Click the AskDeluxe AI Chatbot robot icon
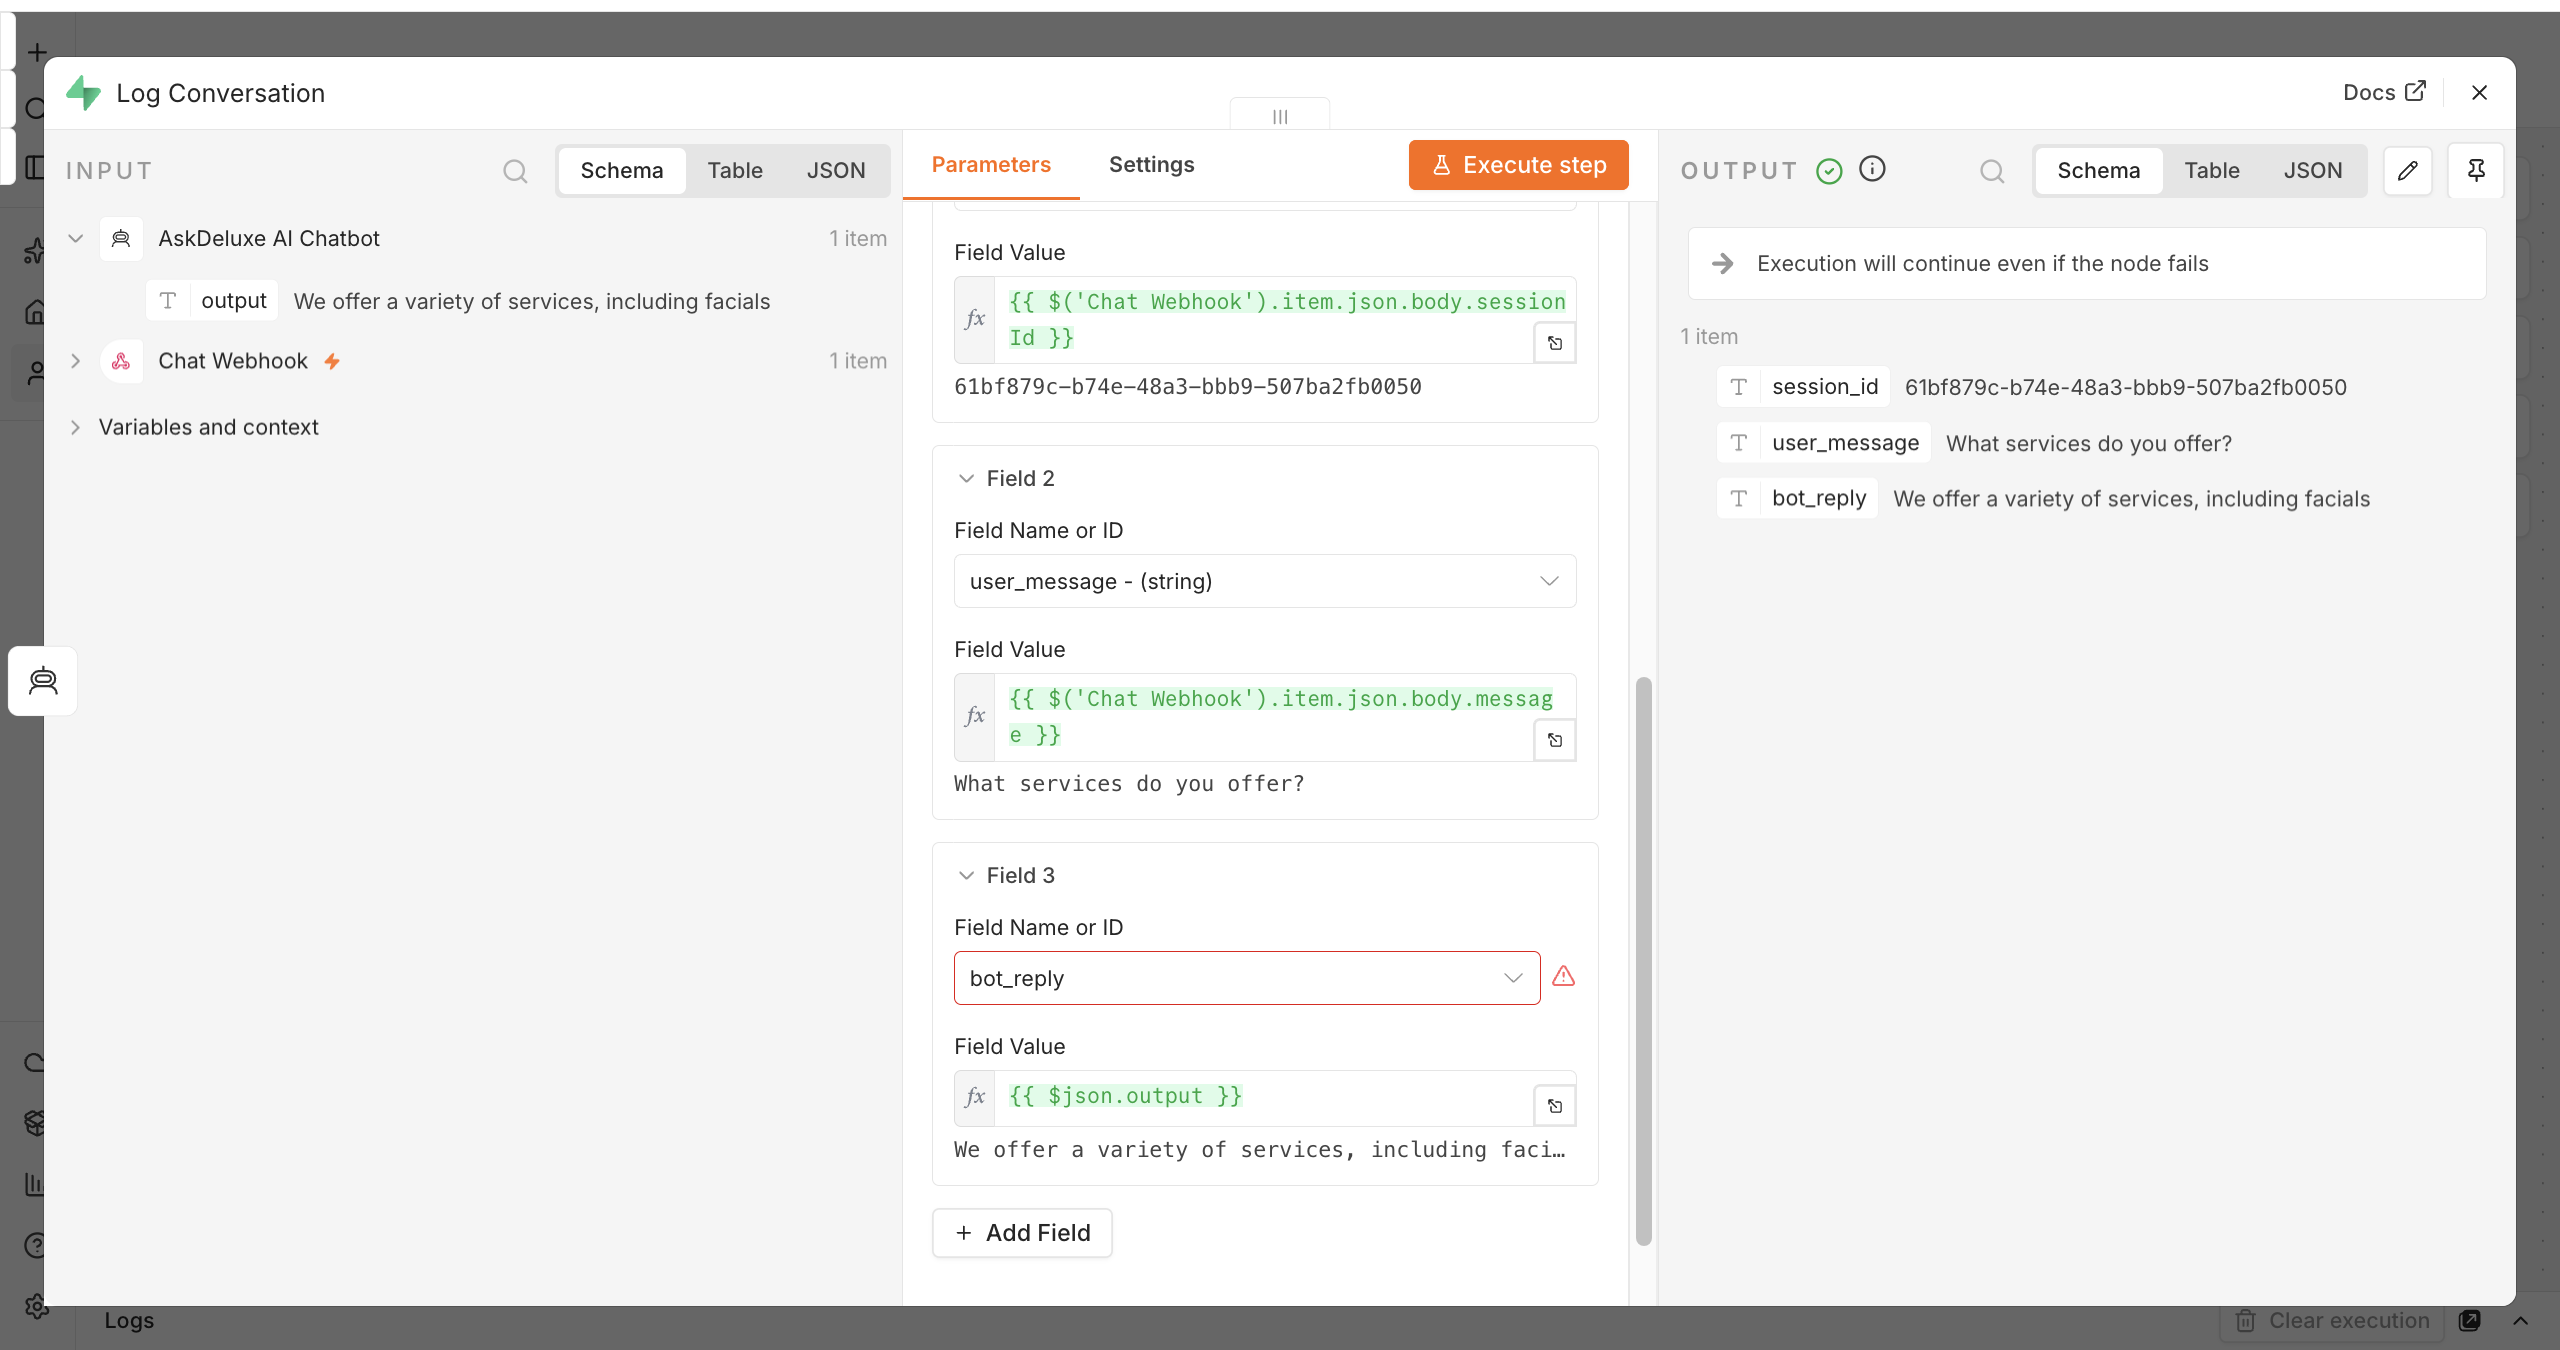The width and height of the screenshot is (2560, 1350). [x=121, y=238]
